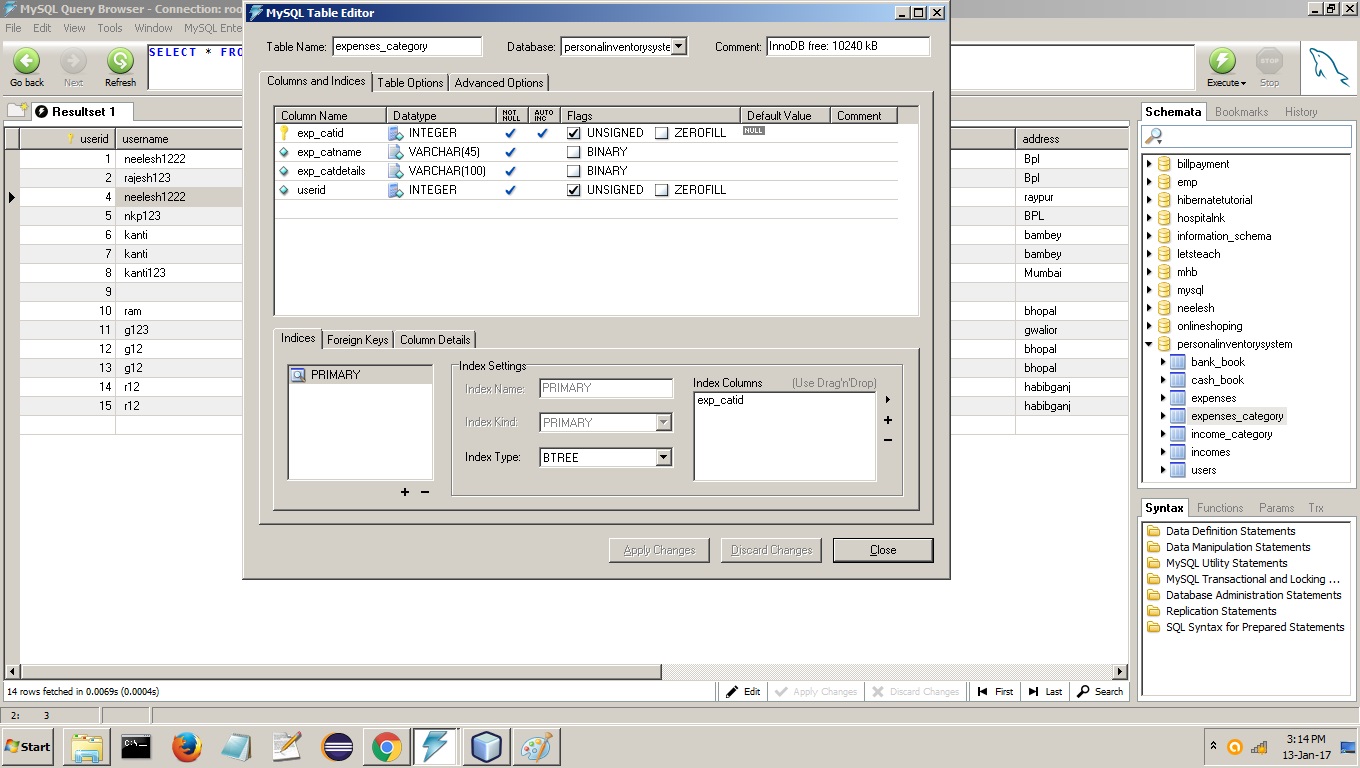This screenshot has height=768, width=1360.
Task: Click the Close button in Table Editor
Action: [x=883, y=550]
